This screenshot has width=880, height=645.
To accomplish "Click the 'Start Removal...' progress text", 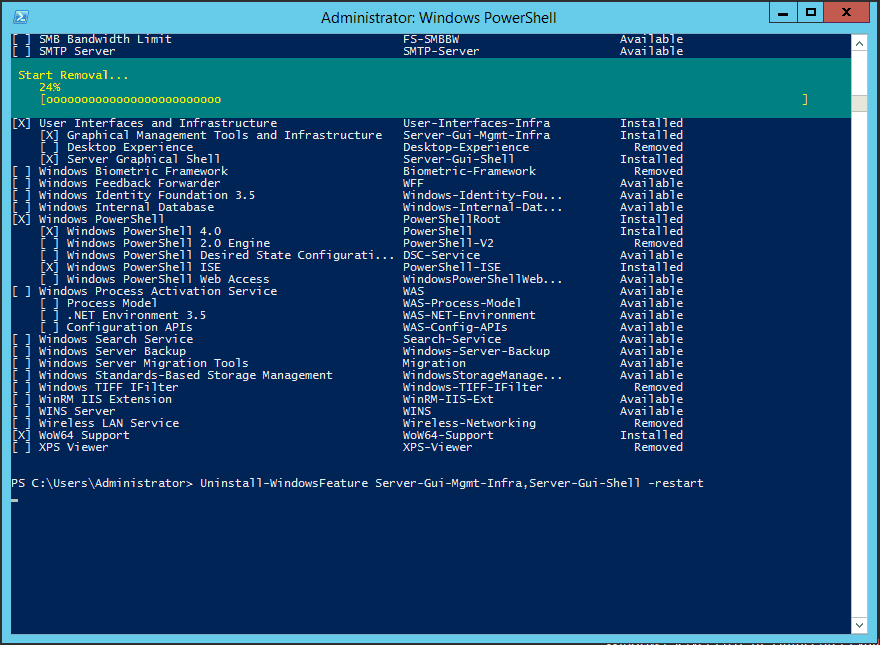I will pyautogui.click(x=73, y=75).
